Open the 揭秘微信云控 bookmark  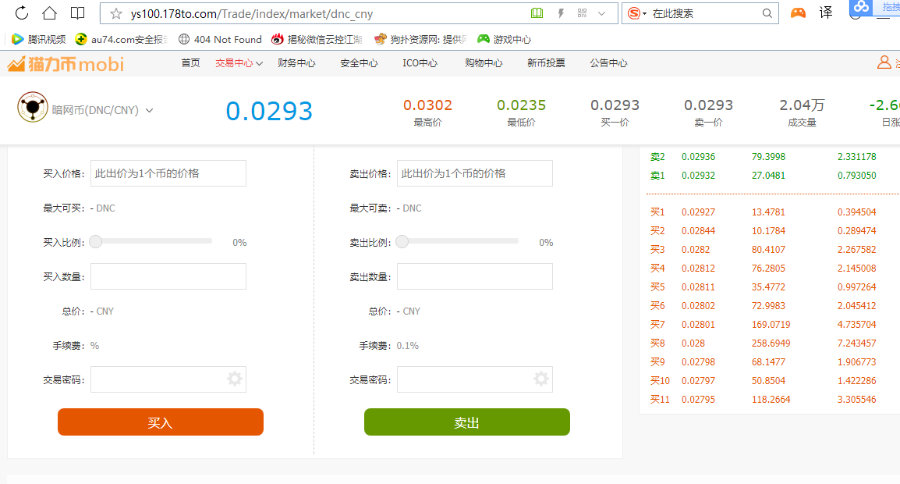pyautogui.click(x=317, y=39)
